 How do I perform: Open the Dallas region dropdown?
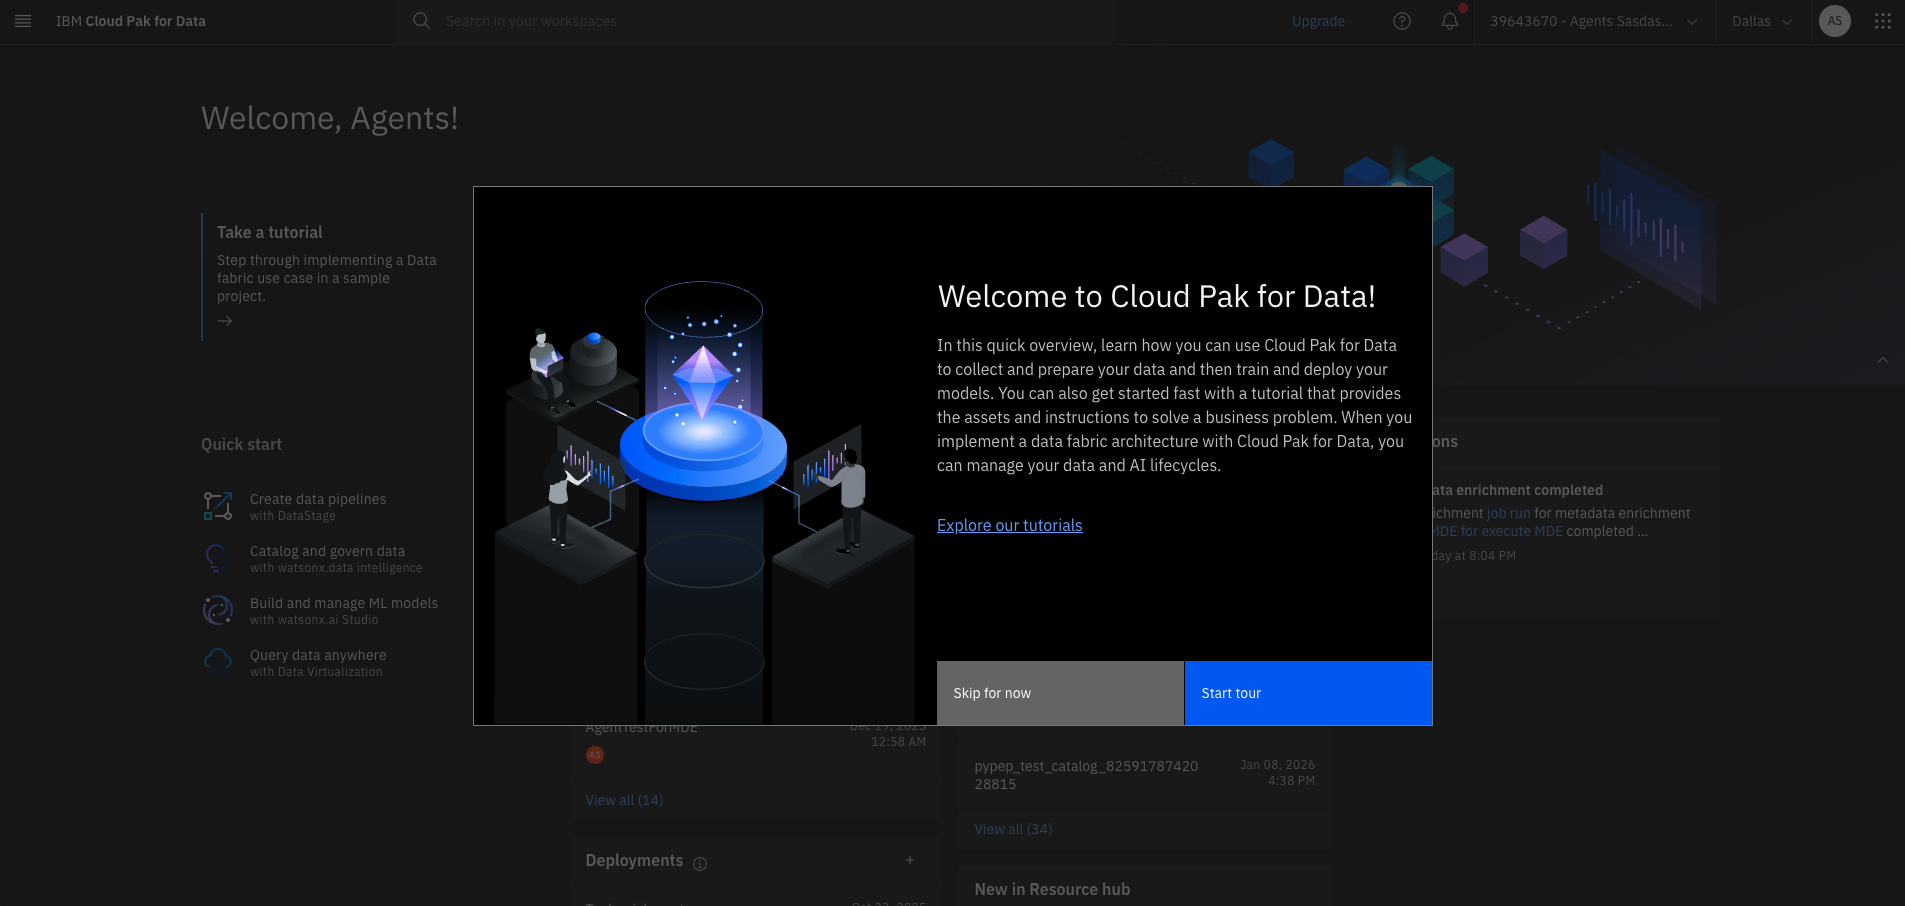pos(1762,21)
